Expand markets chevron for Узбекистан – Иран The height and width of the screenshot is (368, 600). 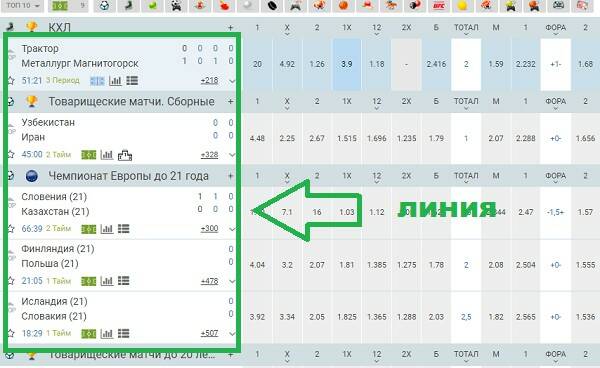pos(232,155)
